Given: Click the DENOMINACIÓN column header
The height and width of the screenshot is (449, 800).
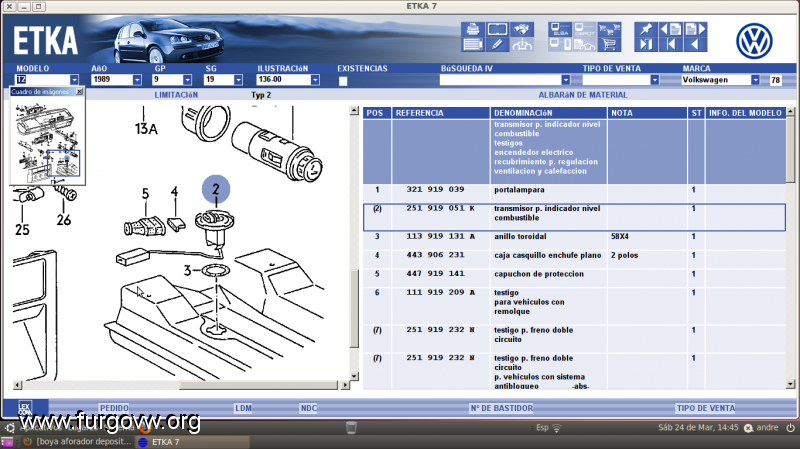Looking at the screenshot, I should [x=549, y=113].
